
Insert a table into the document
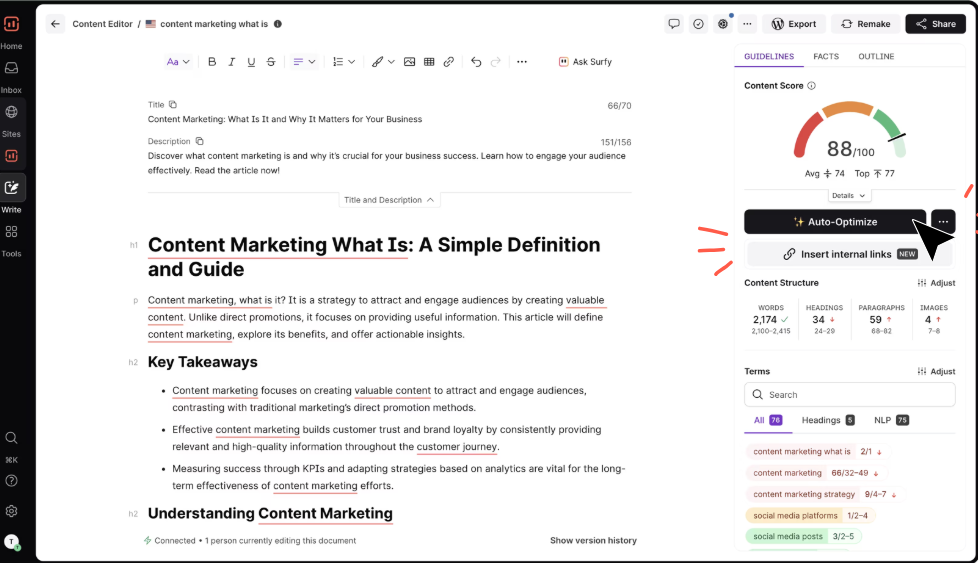tap(429, 62)
